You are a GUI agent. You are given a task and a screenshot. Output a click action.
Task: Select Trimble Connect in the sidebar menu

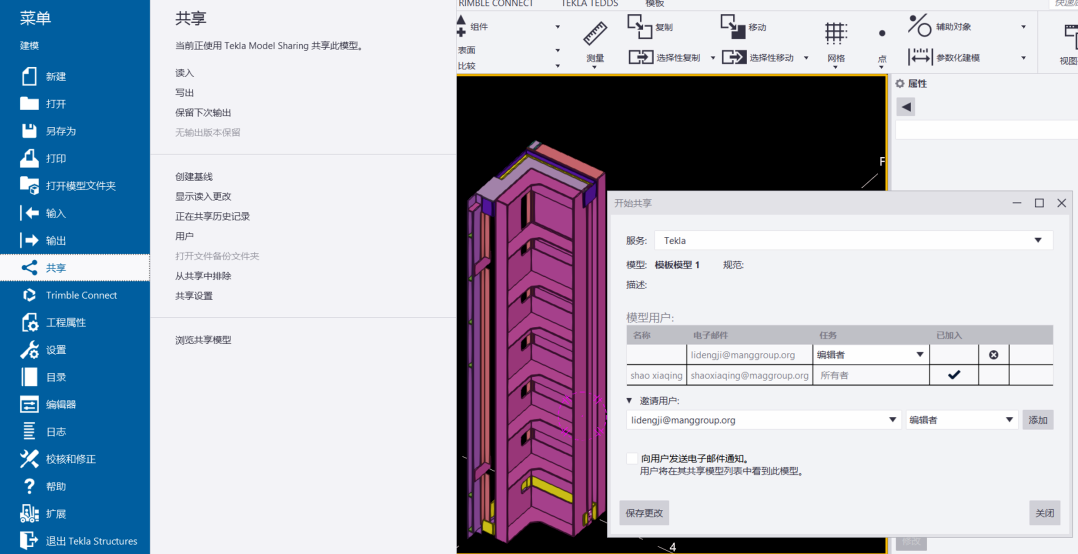click(x=80, y=296)
